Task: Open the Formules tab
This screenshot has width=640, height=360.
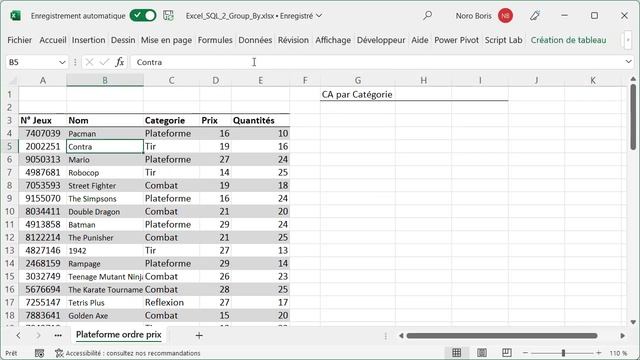Action: tap(215, 40)
